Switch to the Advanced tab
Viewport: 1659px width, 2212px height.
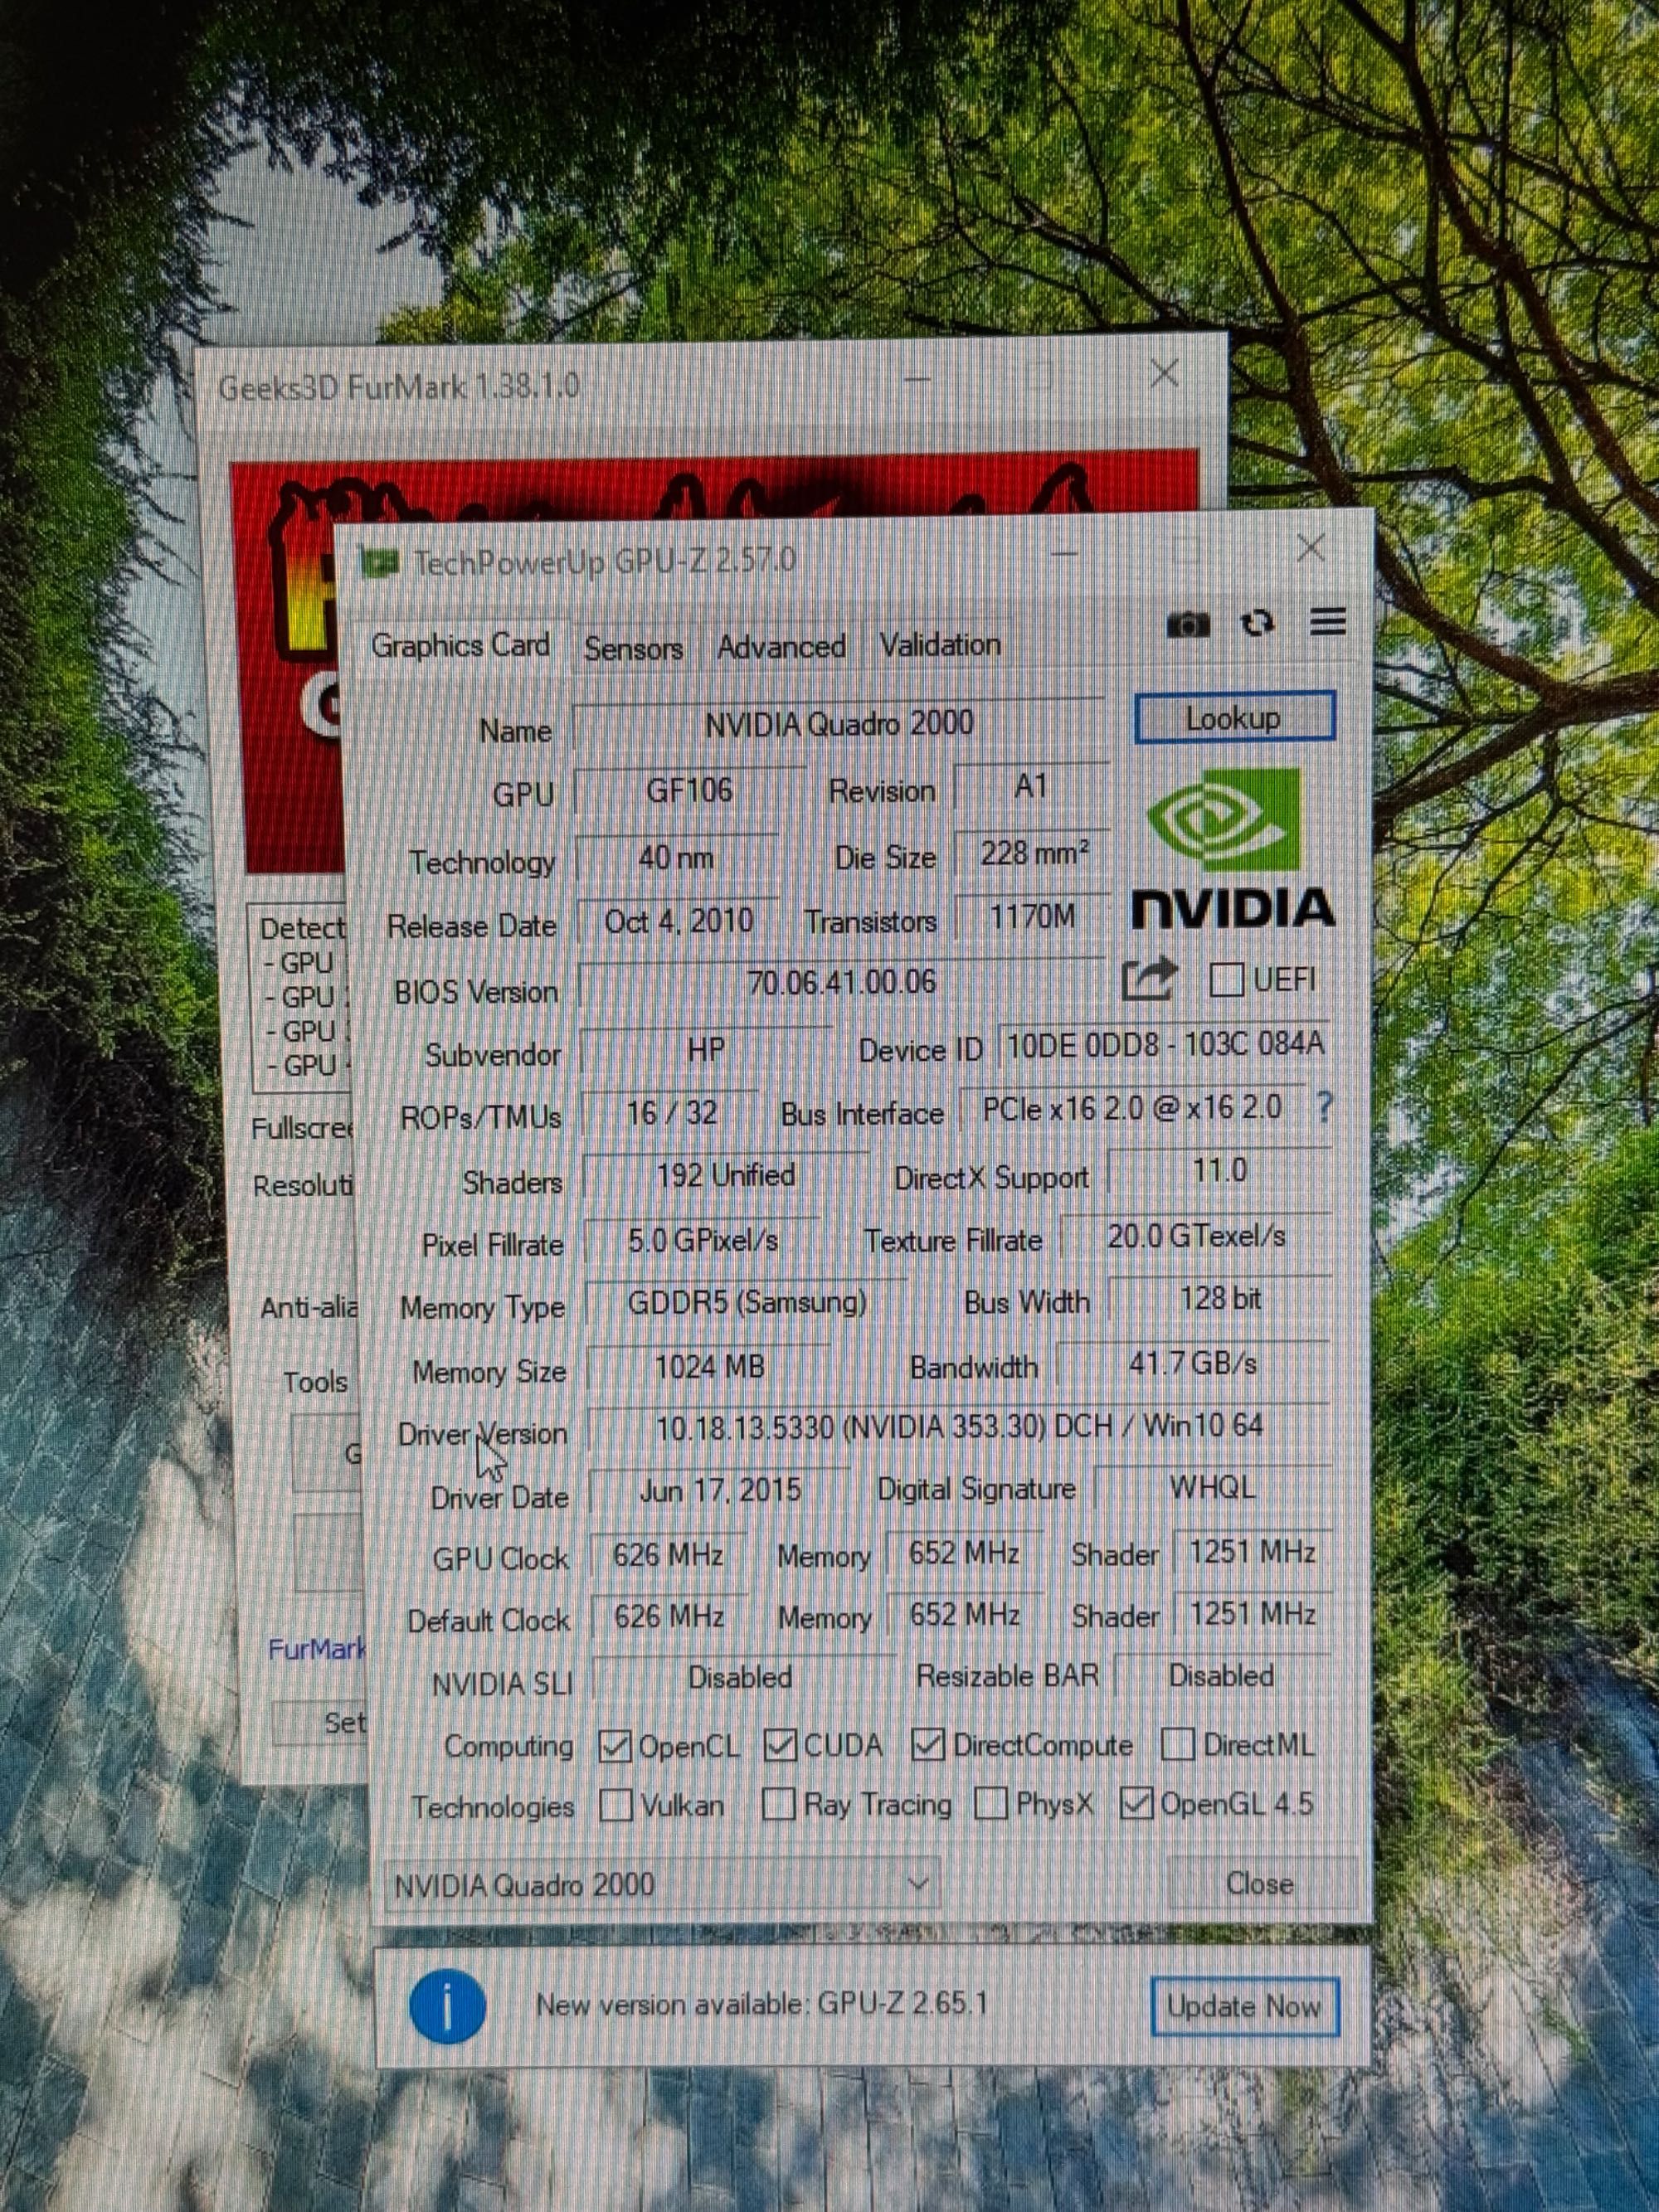781,647
